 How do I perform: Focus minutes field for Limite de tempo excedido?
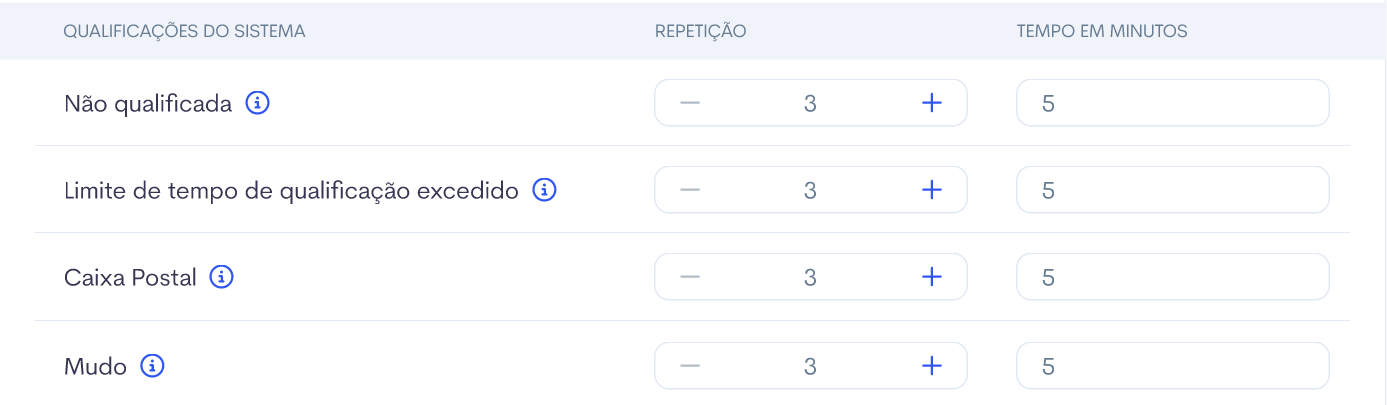1173,190
